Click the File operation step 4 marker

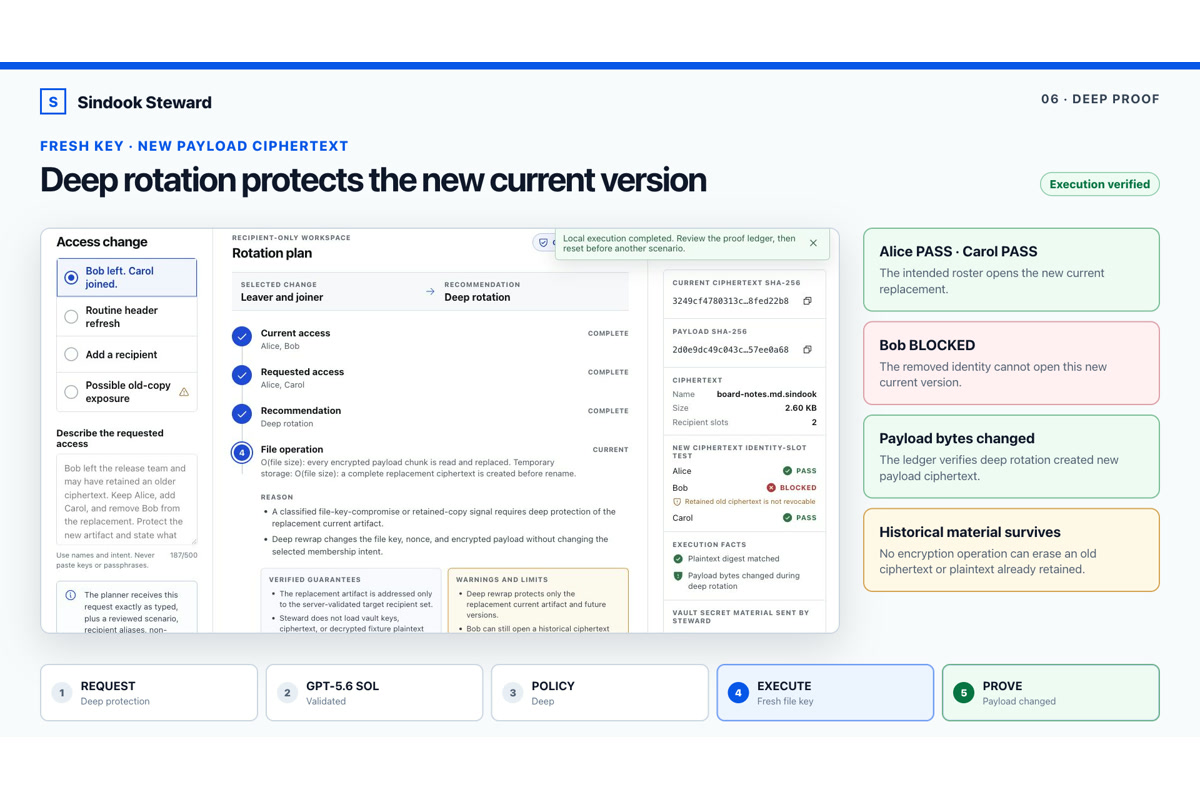pos(242,453)
